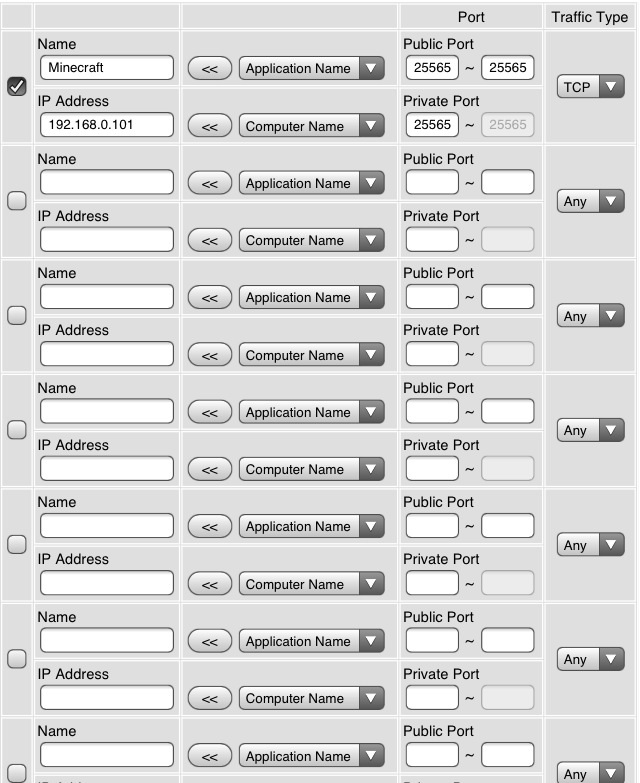This screenshot has height=783, width=640.
Task: Uncheck the Minecraft rule checkbox
Action: [16, 87]
